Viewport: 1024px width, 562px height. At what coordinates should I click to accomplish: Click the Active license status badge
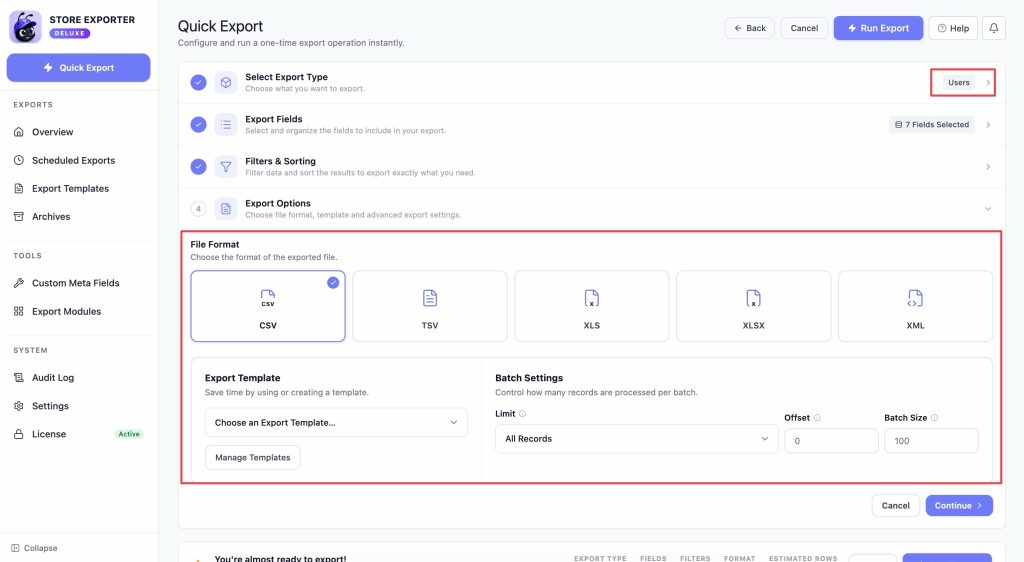[x=129, y=434]
